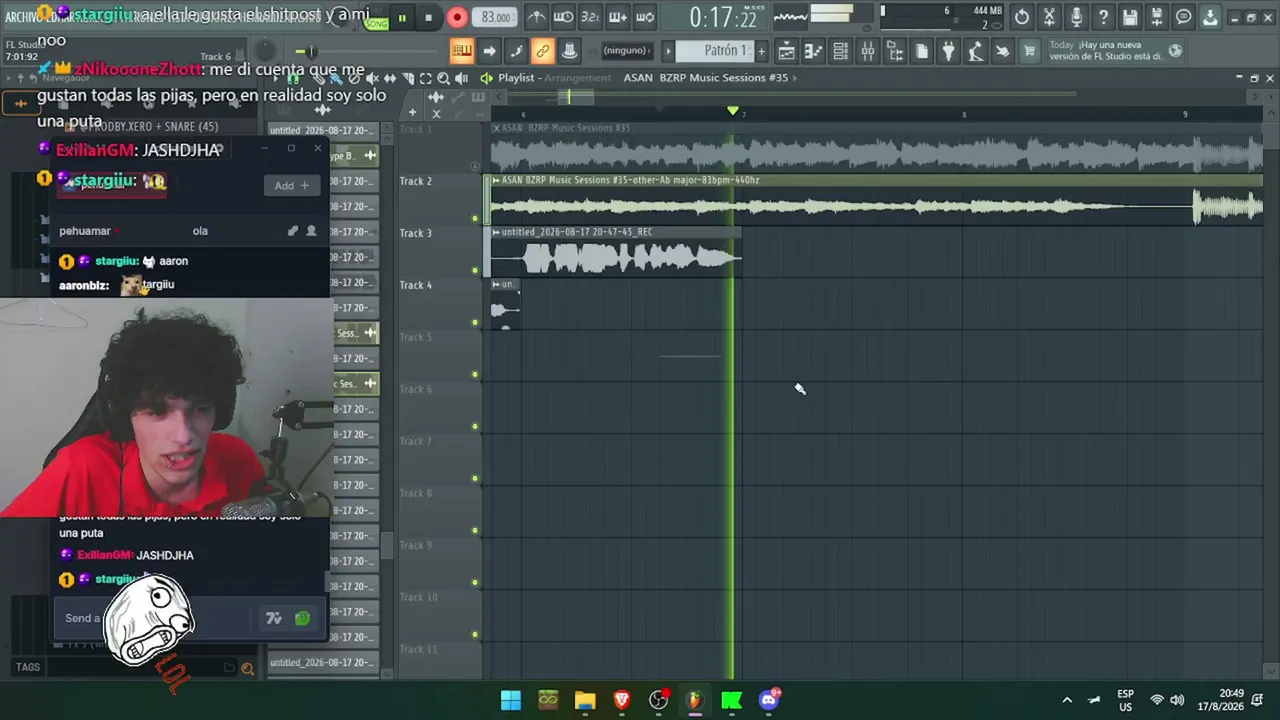Open the chat bubble info icon
1280x720 pixels.
tap(1184, 17)
